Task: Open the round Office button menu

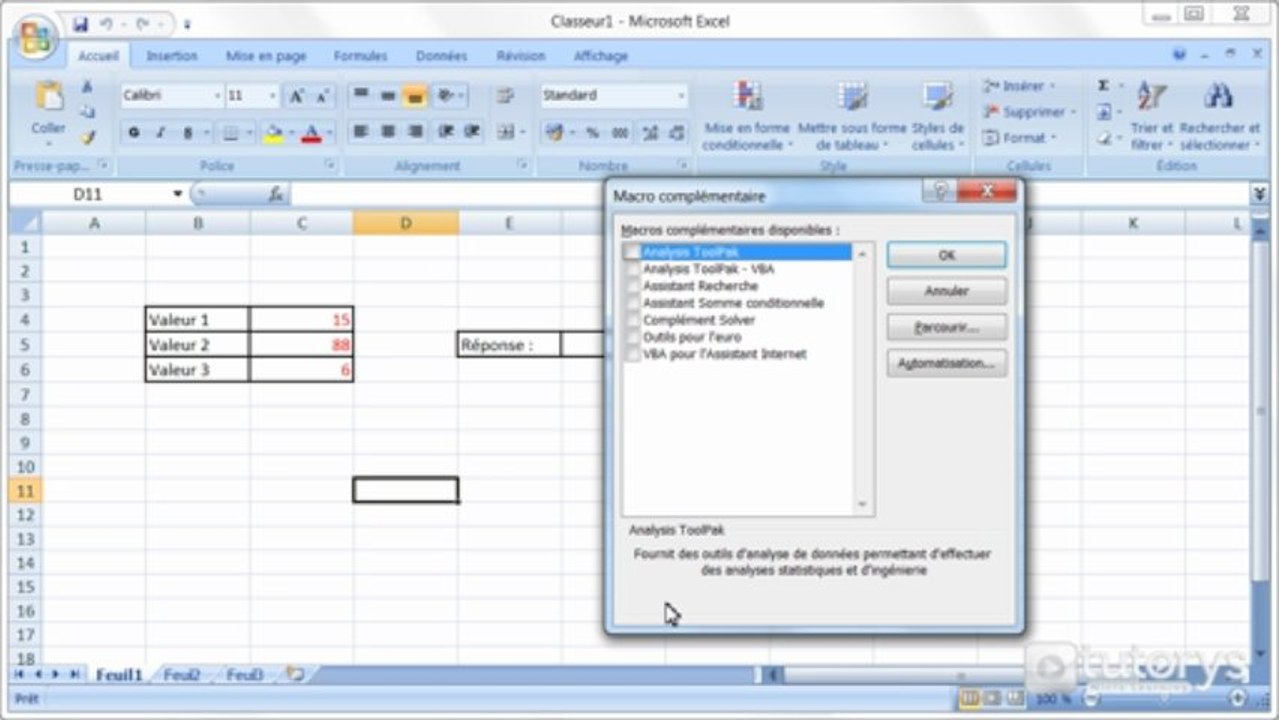Action: (x=35, y=37)
